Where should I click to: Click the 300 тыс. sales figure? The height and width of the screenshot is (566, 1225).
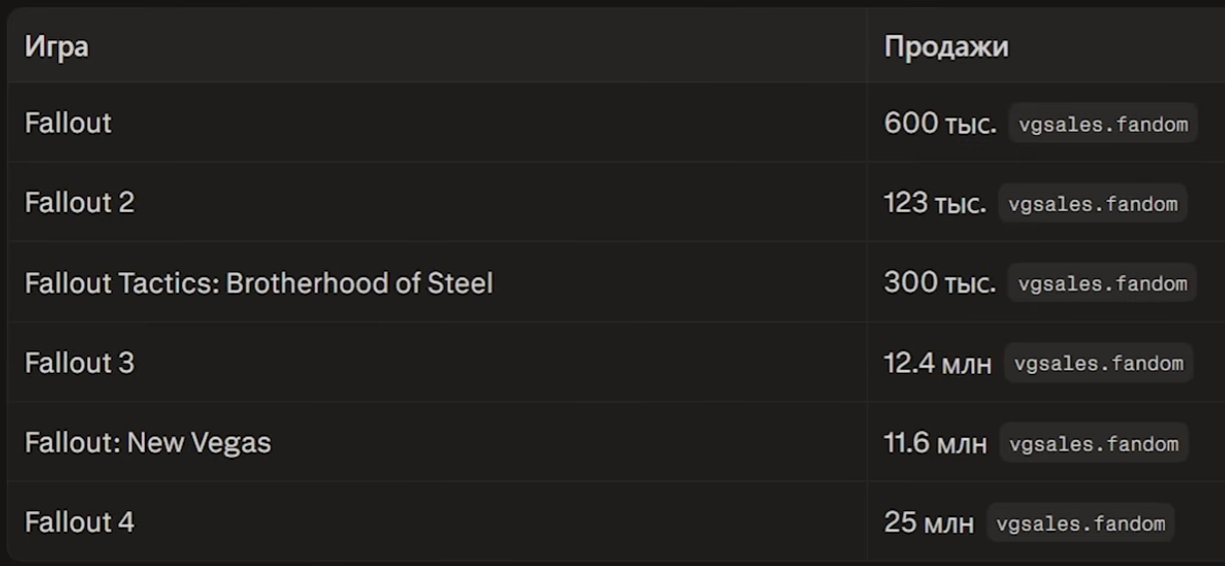click(940, 283)
